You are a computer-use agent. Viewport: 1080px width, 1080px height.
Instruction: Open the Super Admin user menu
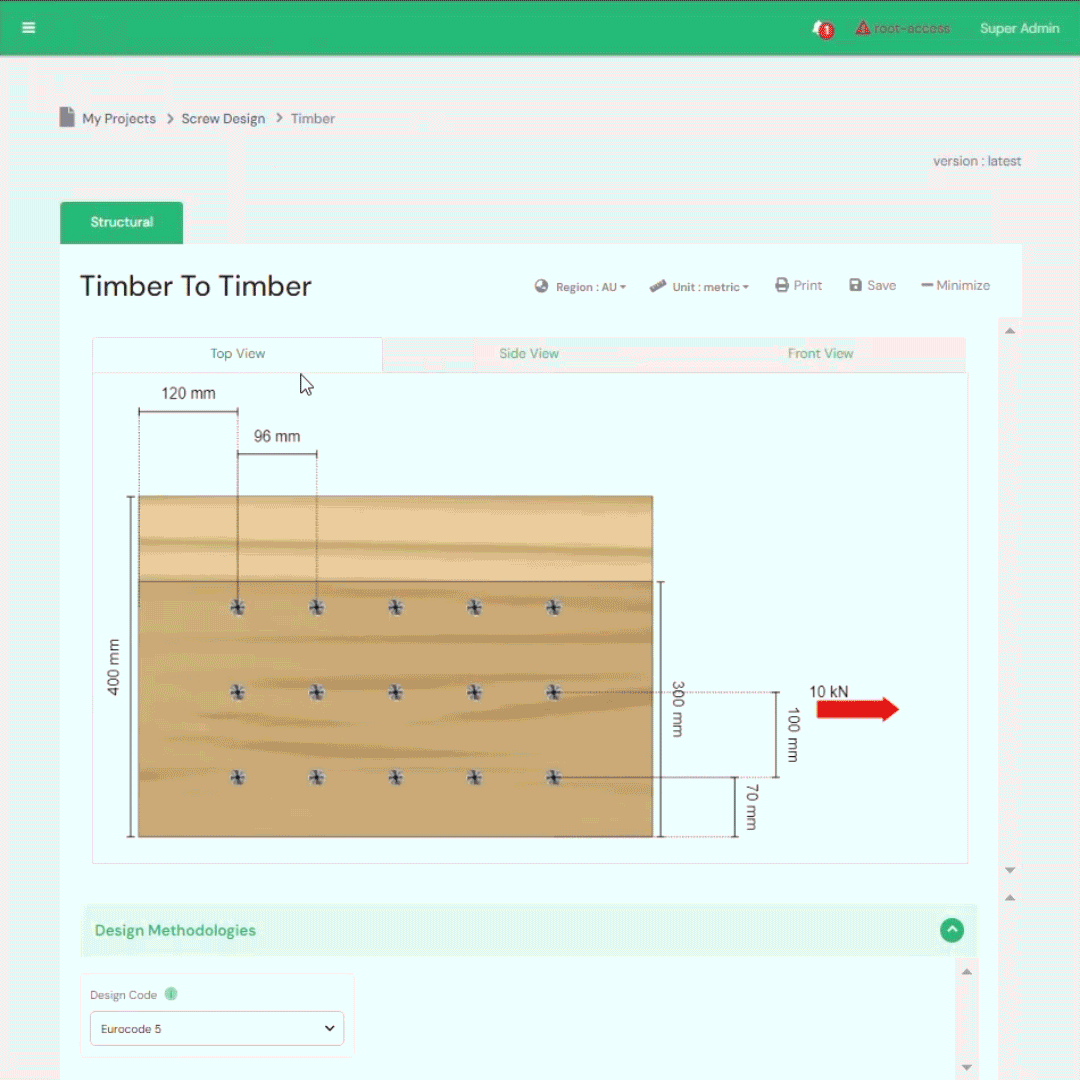pyautogui.click(x=1019, y=28)
